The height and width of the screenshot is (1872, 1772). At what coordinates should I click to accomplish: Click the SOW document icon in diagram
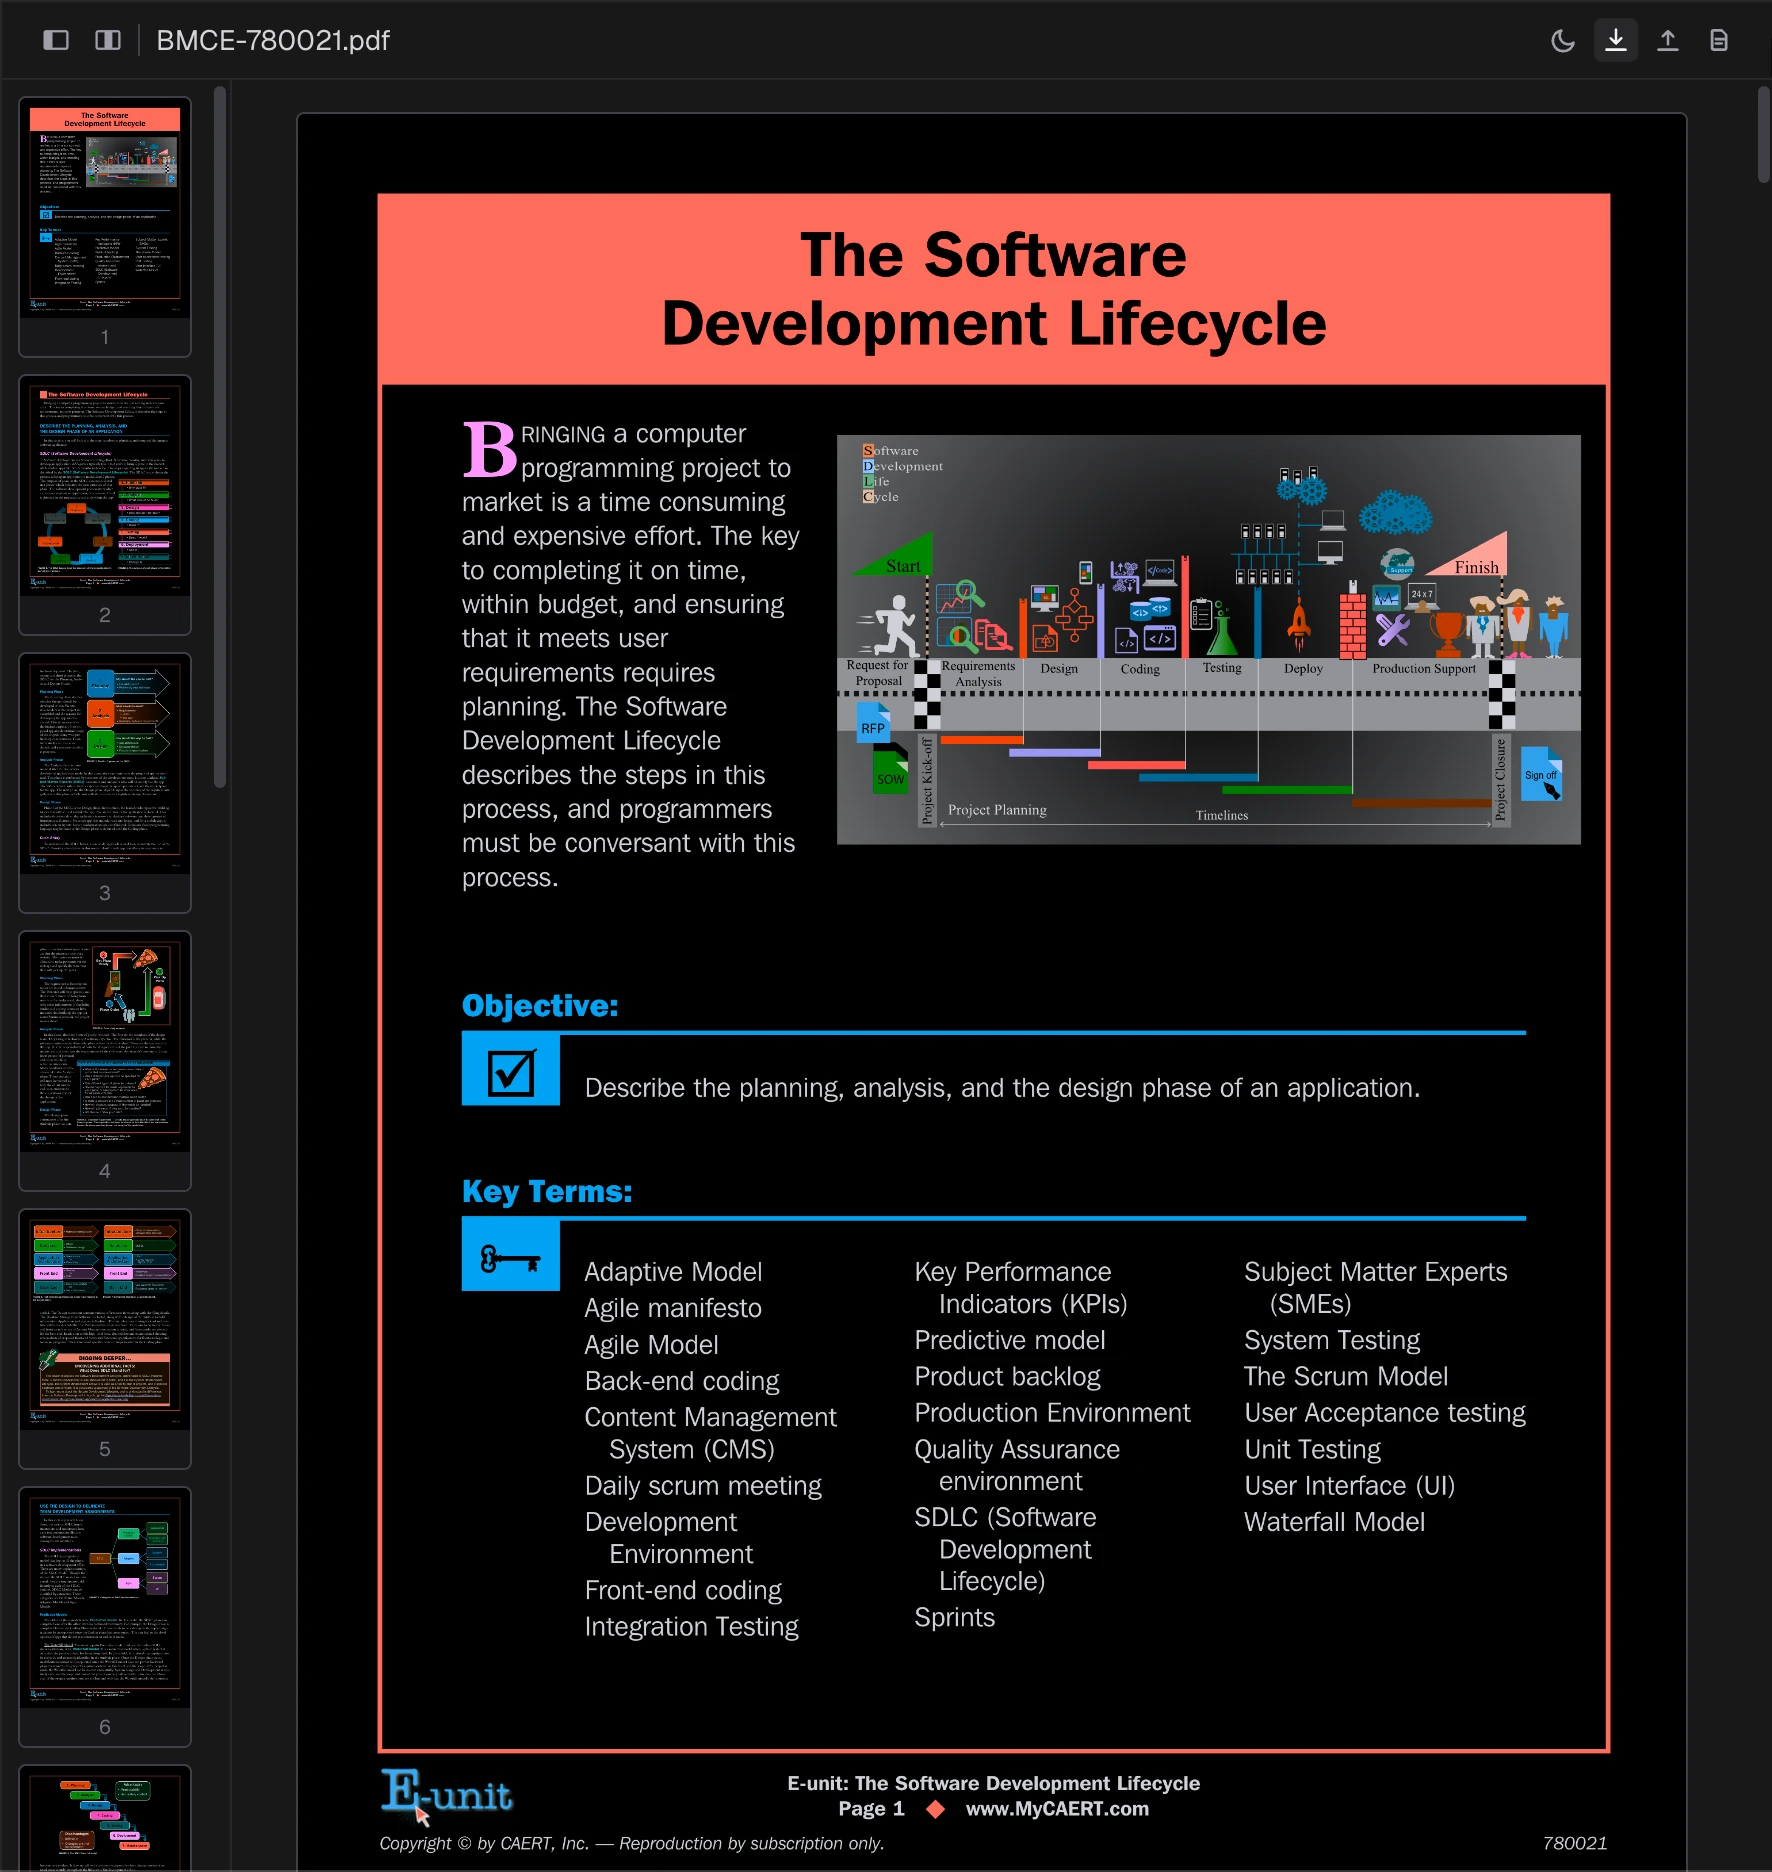[890, 772]
